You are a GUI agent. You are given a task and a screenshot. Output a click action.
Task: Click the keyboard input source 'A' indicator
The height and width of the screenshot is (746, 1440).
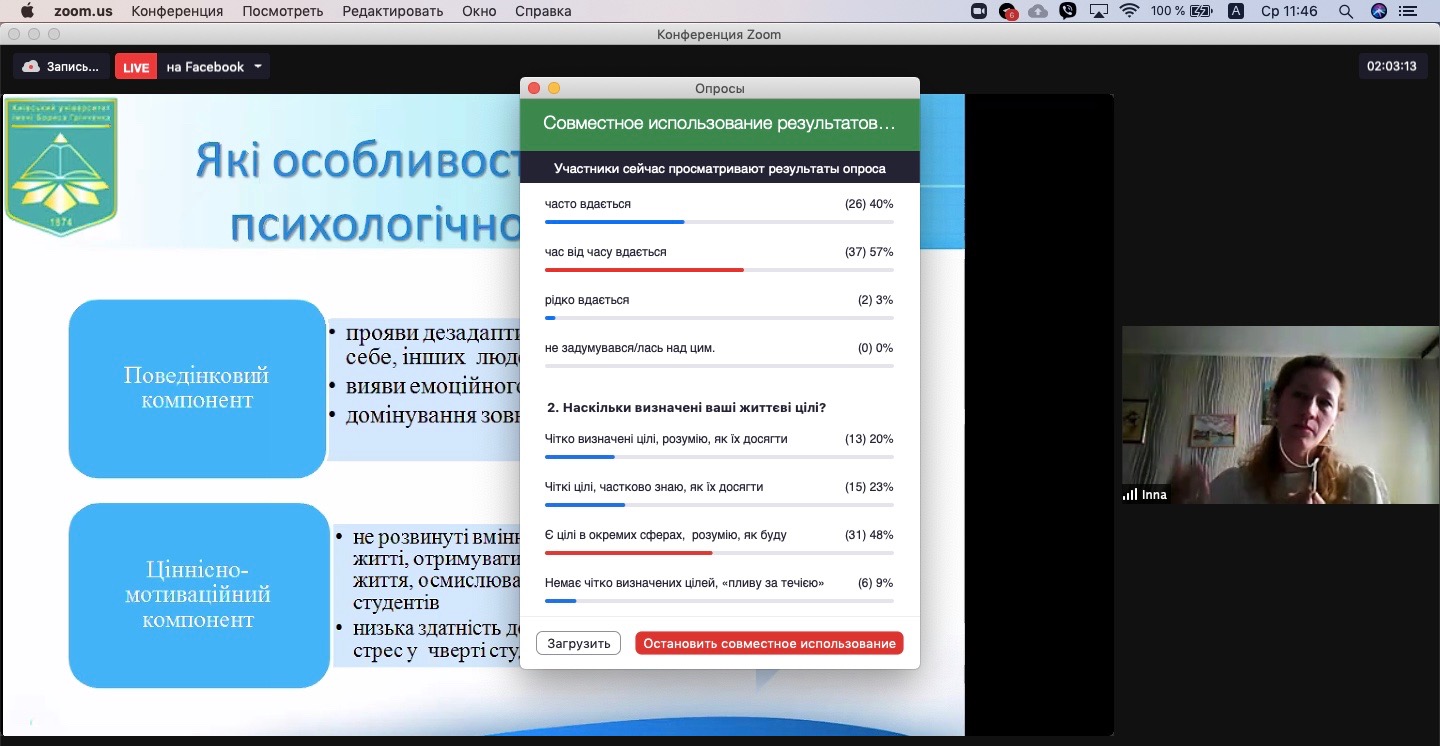(1236, 11)
